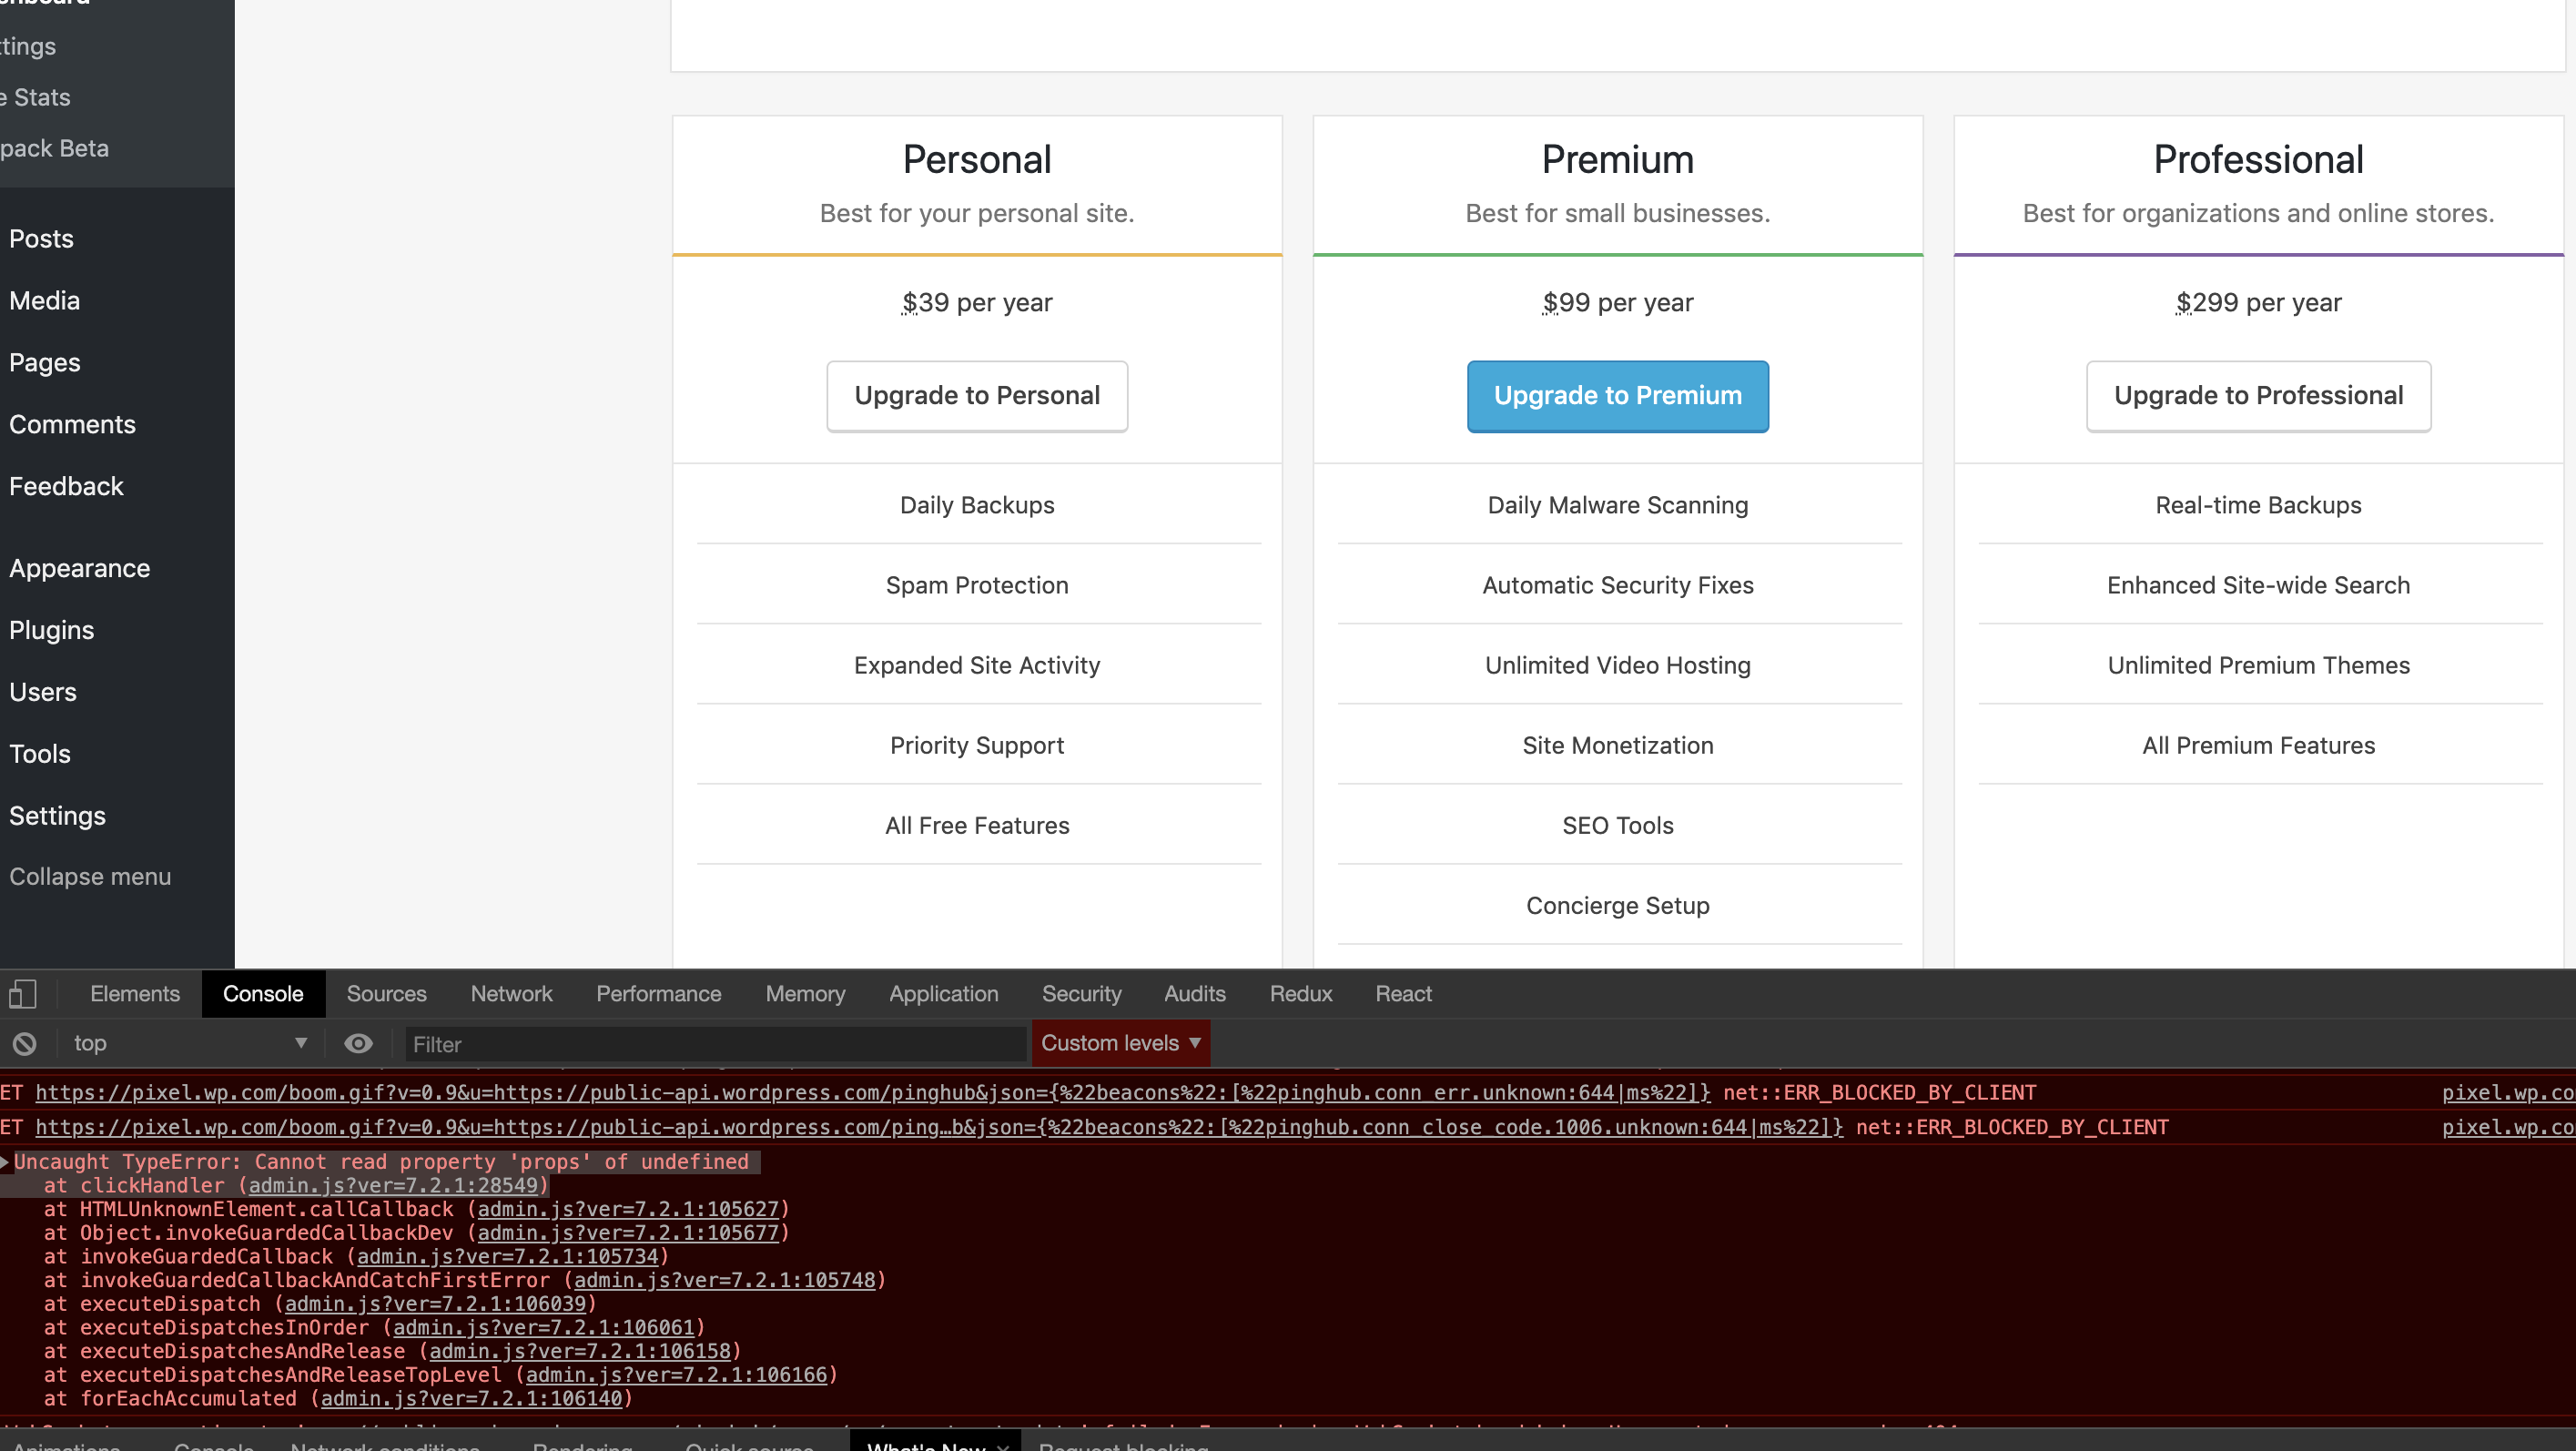Switch to the Network tab

coord(511,993)
